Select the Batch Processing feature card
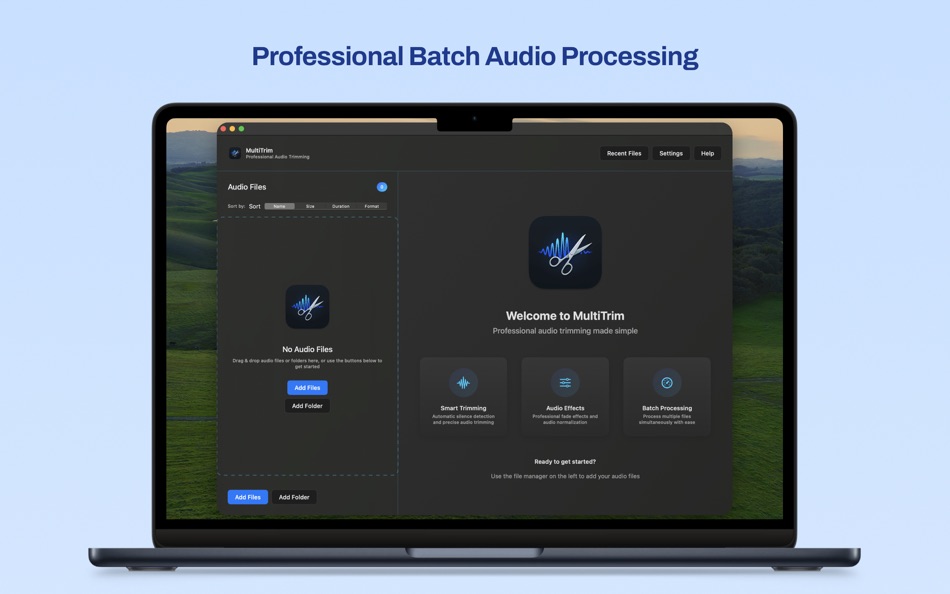Image resolution: width=950 pixels, height=594 pixels. pos(667,396)
